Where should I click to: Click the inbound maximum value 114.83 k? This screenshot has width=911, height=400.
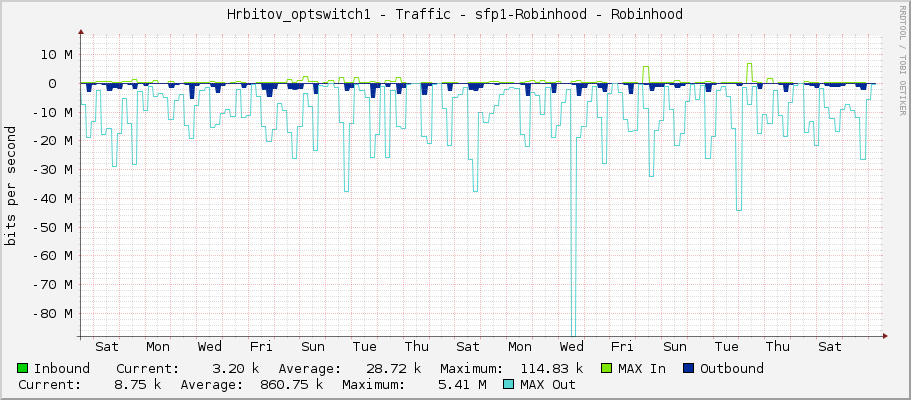click(551, 368)
